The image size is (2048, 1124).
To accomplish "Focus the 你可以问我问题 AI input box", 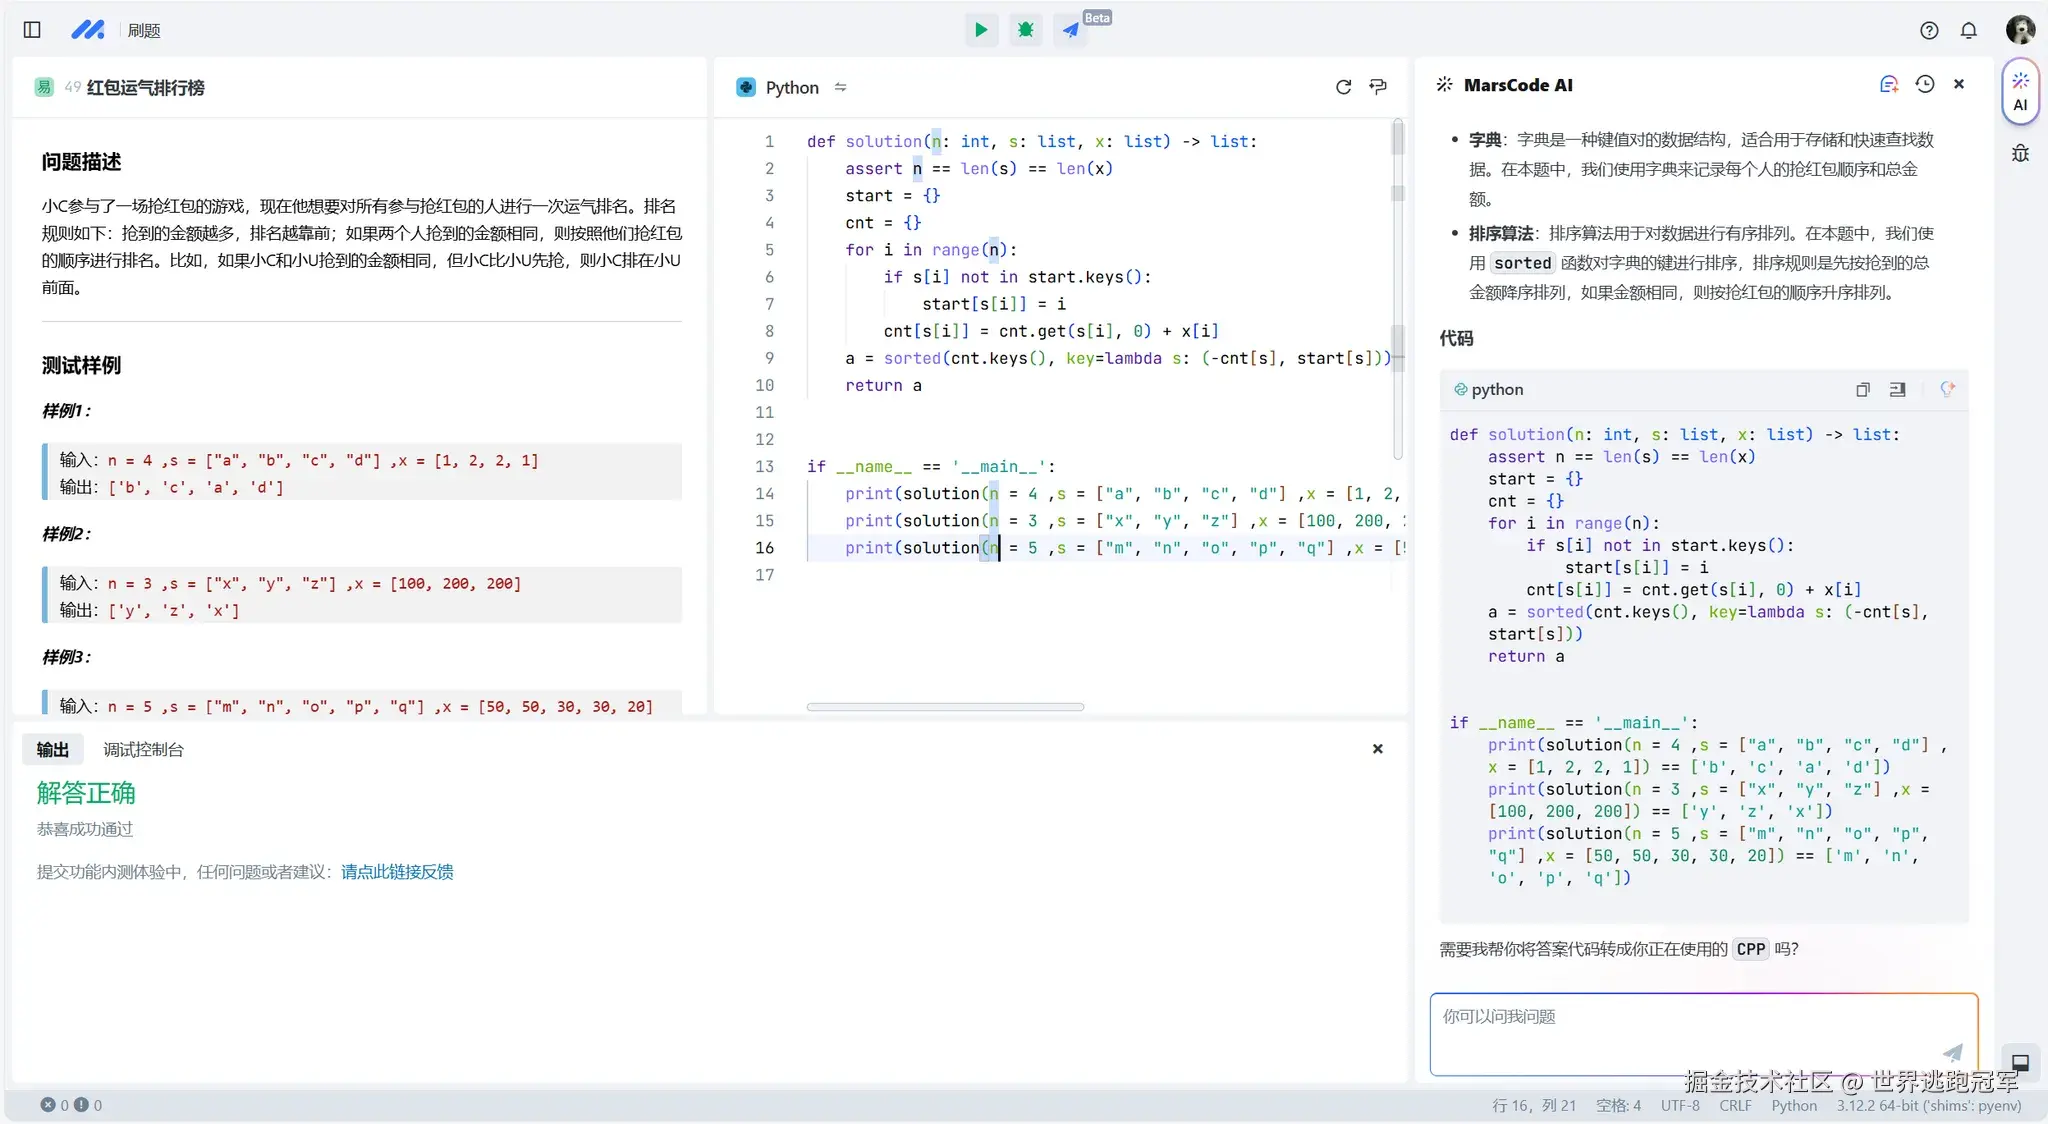I will (x=1690, y=1030).
